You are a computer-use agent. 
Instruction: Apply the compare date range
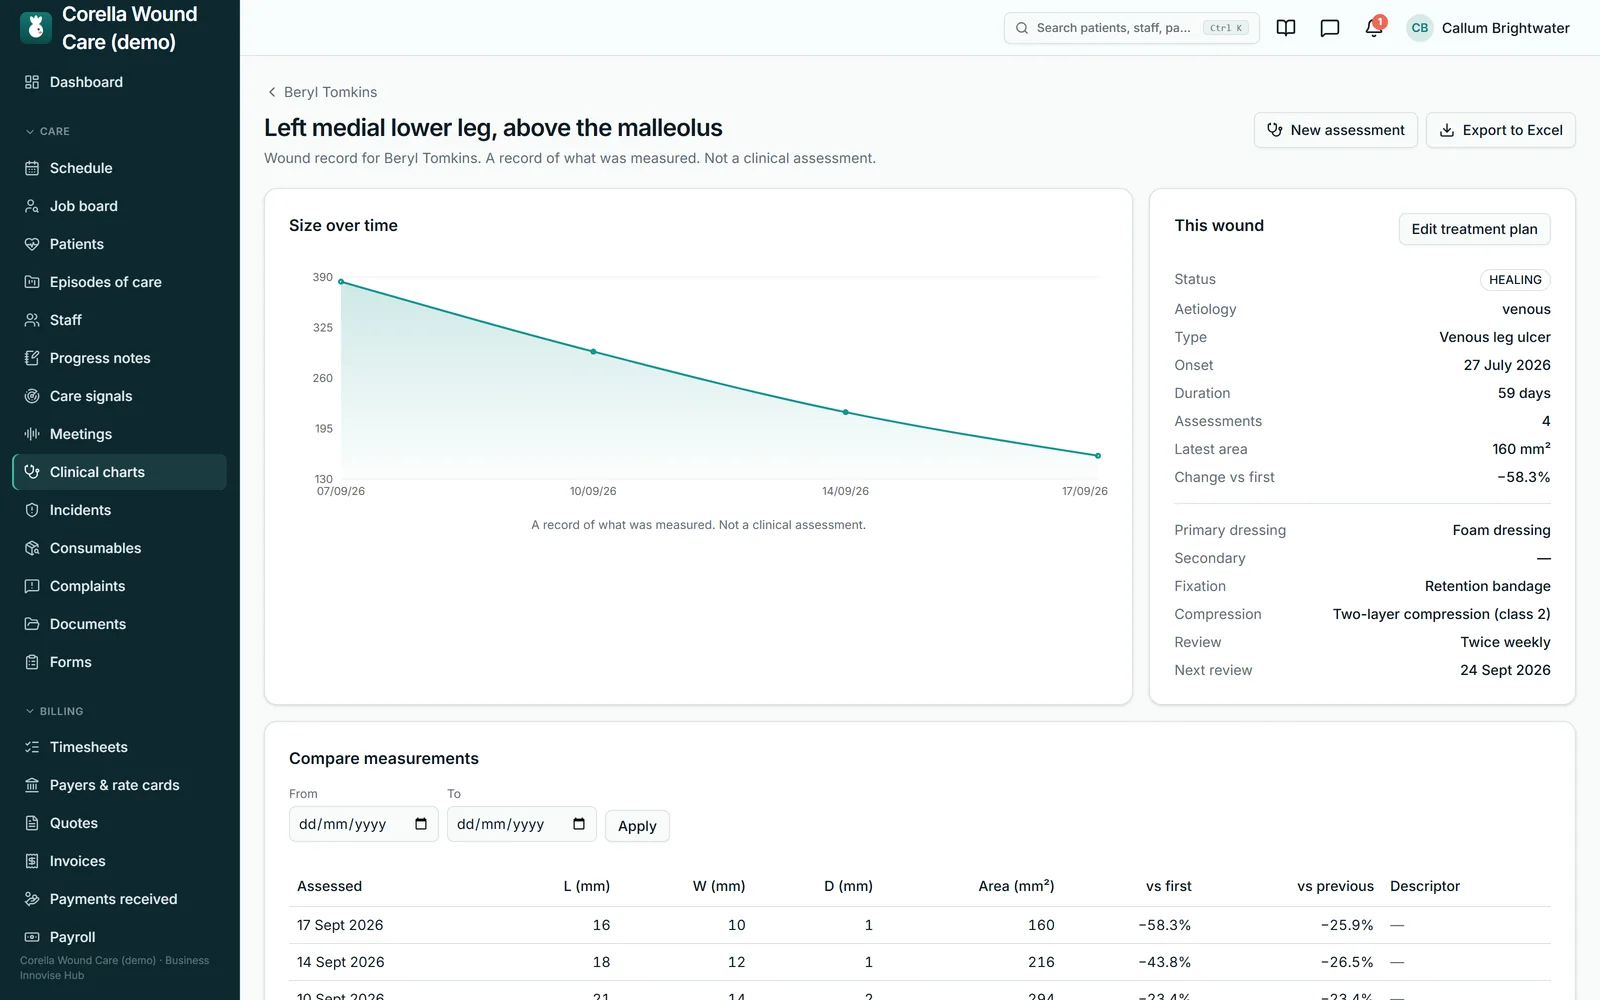(637, 826)
